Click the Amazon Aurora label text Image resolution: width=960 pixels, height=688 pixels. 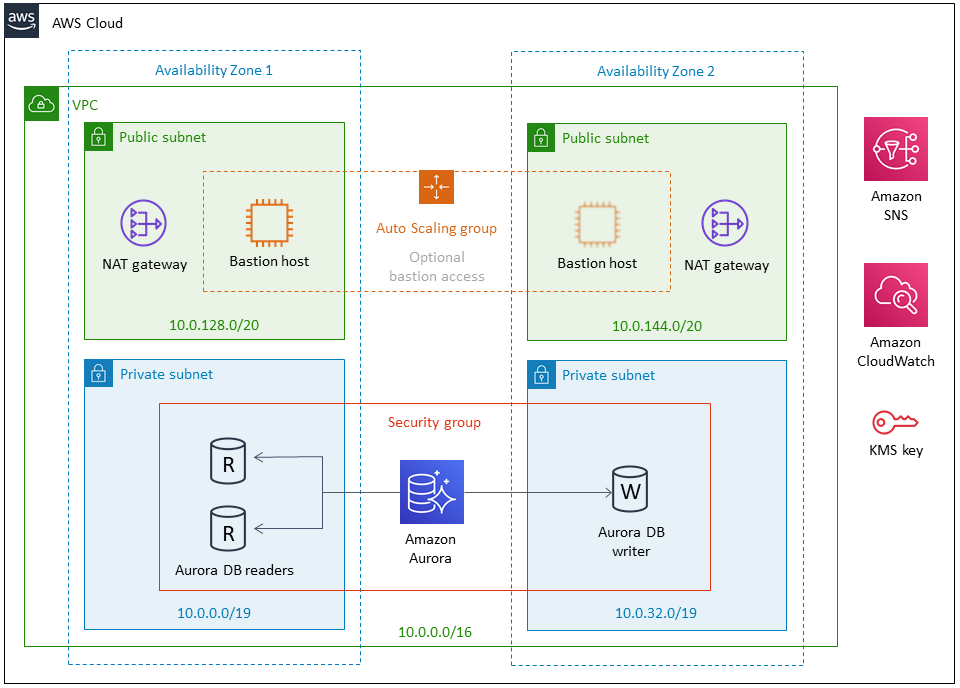pyautogui.click(x=430, y=549)
